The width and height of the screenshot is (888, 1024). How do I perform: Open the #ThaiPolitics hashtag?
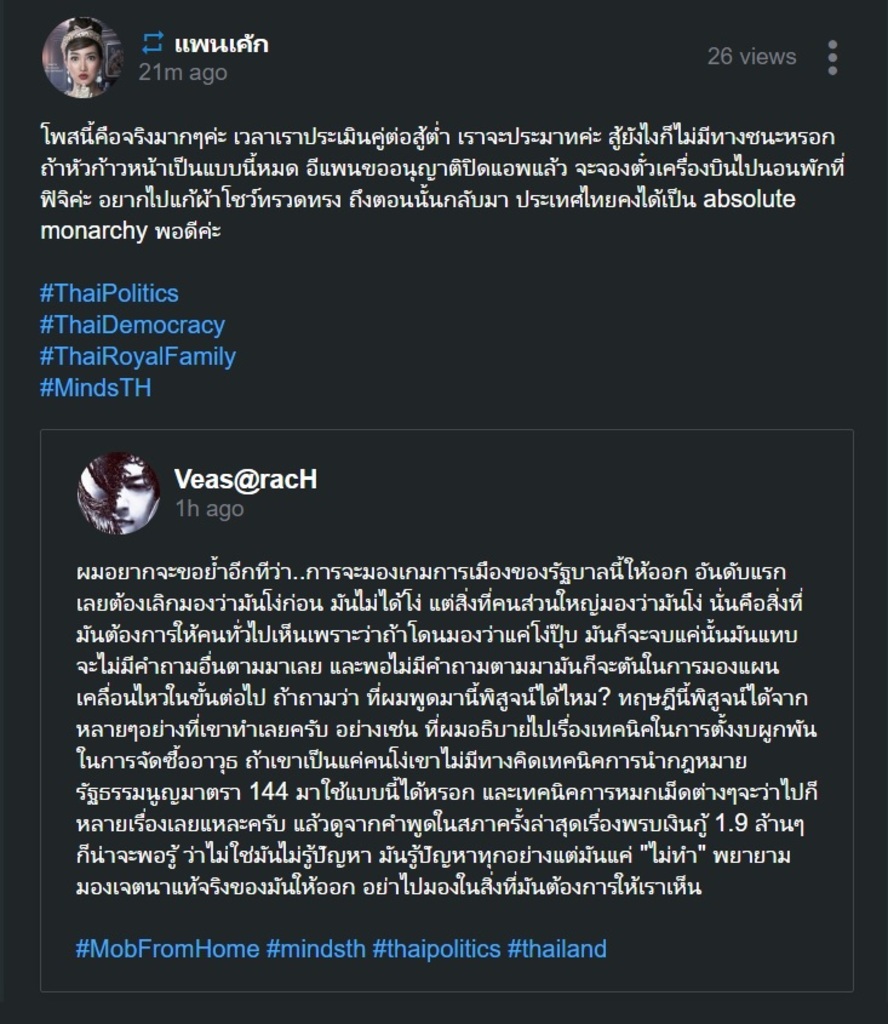(109, 293)
